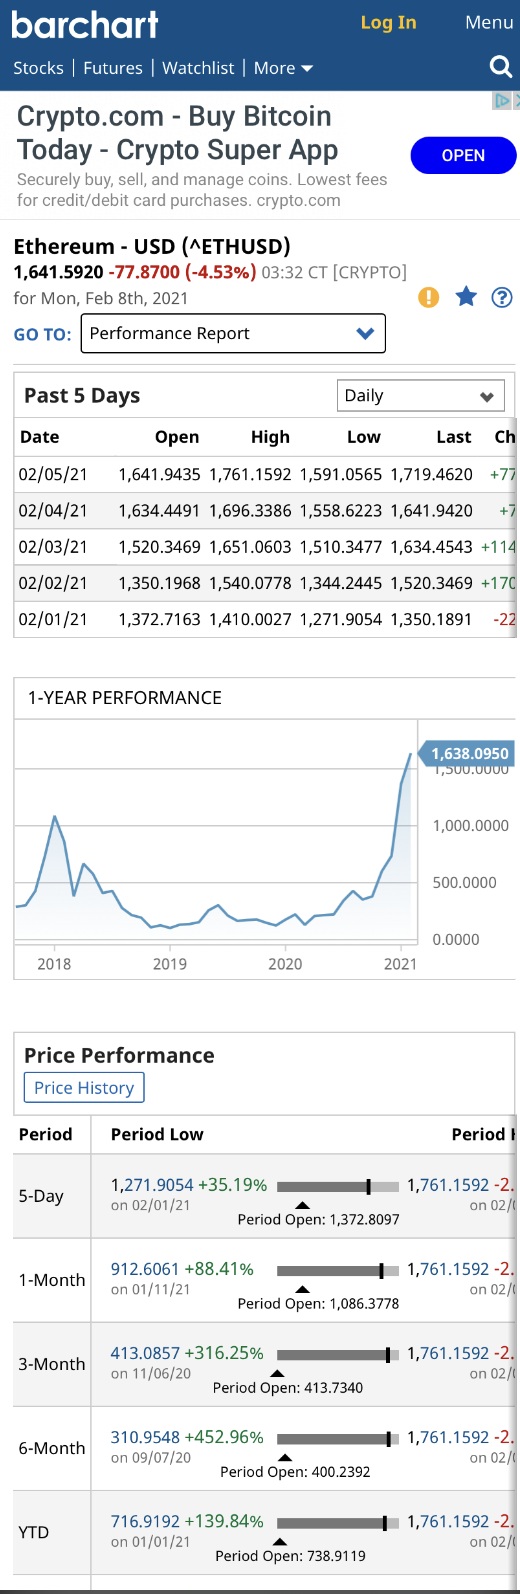Add to watchlist with star icon
Image resolution: width=520 pixels, height=1594 pixels.
(x=466, y=296)
